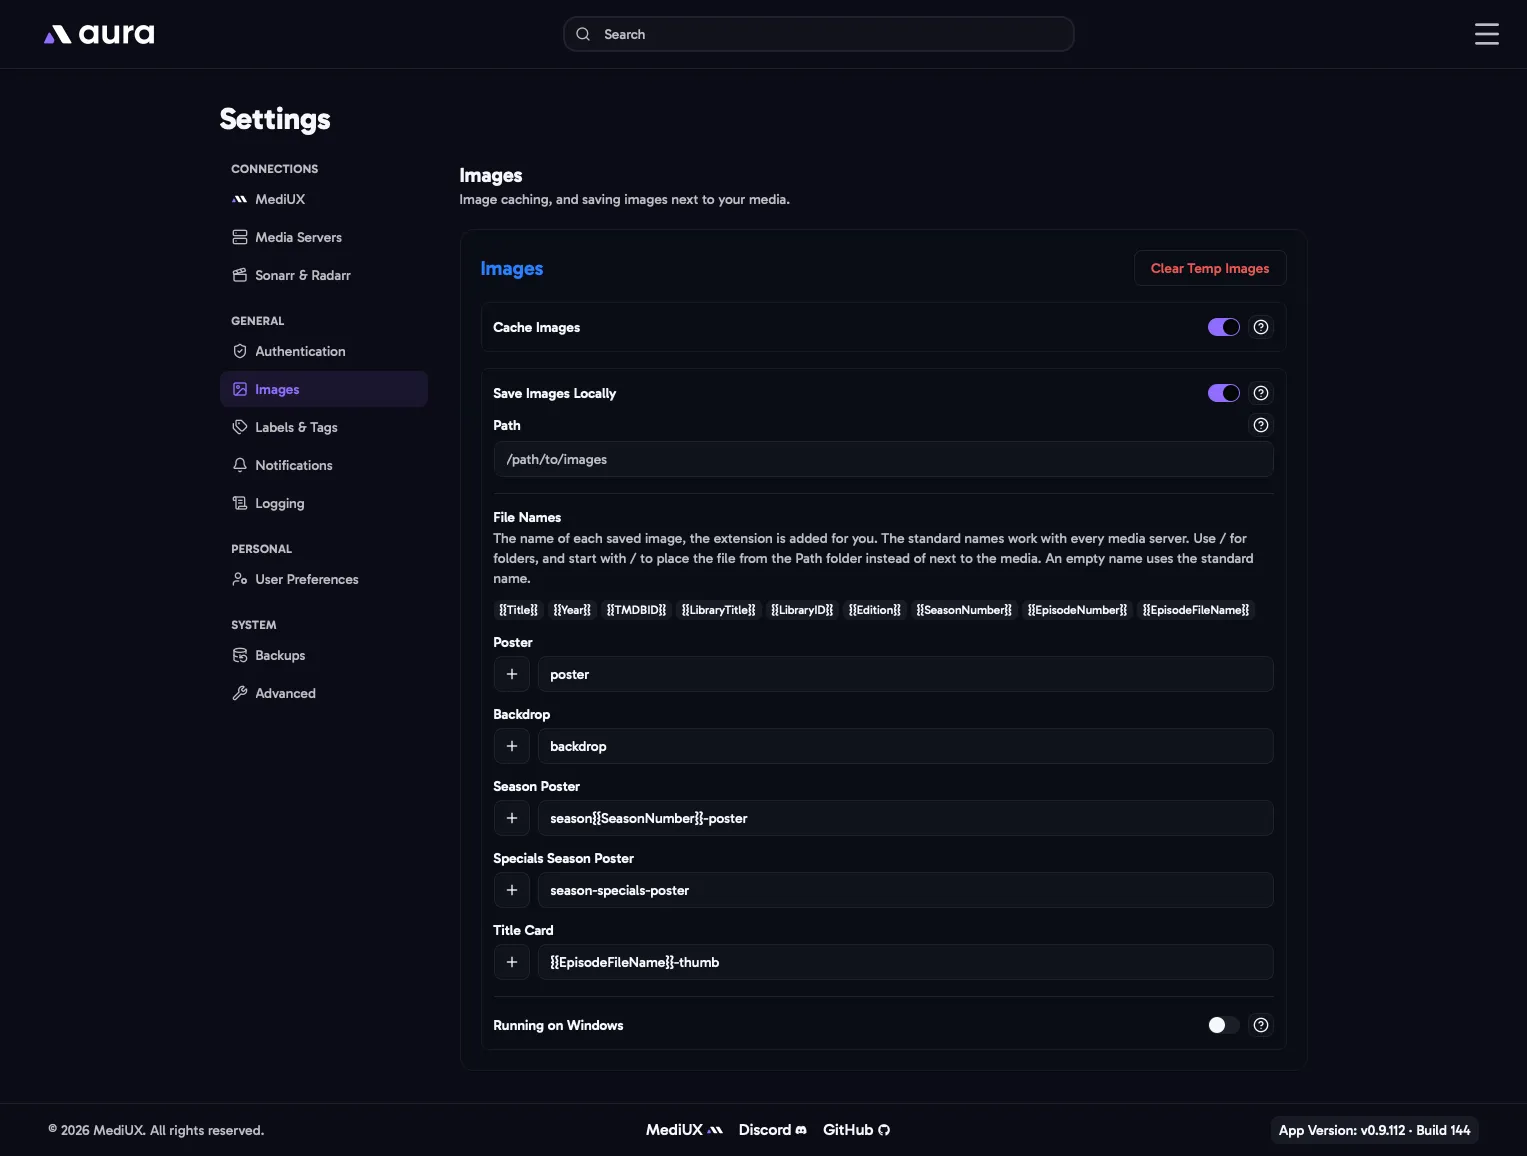Go to Sonarr & Radarr settings

coord(324,275)
